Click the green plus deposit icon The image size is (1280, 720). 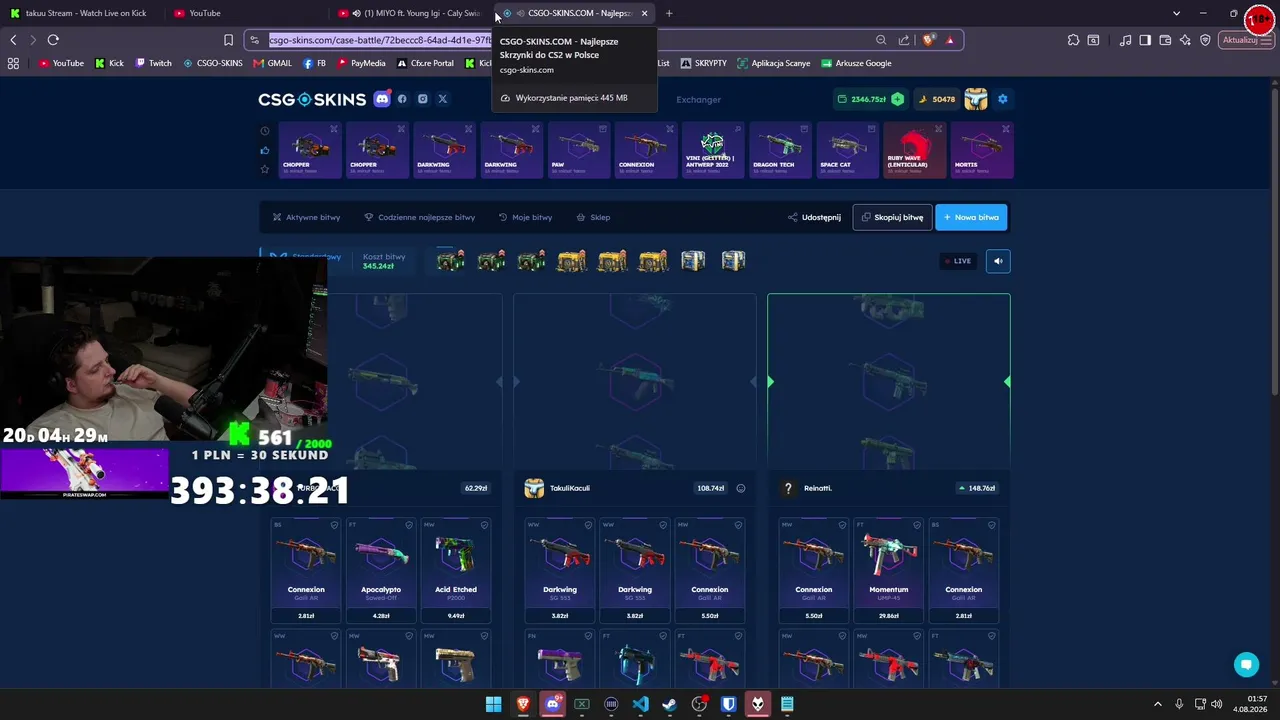coord(897,99)
